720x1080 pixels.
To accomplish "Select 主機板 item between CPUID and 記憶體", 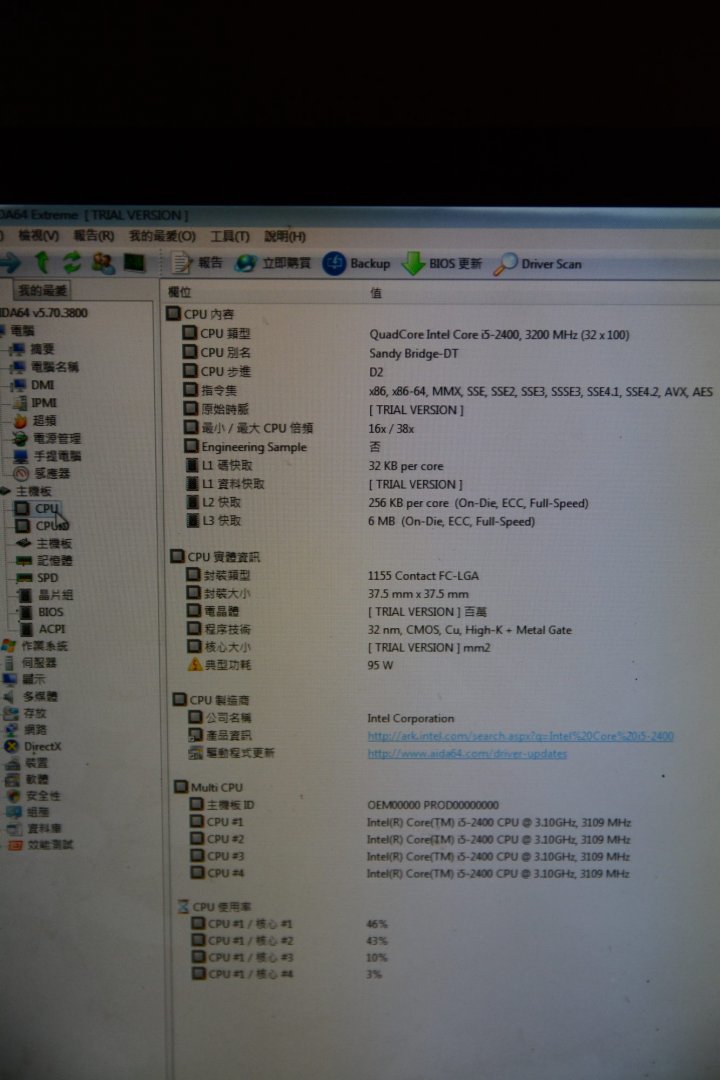I will point(45,543).
